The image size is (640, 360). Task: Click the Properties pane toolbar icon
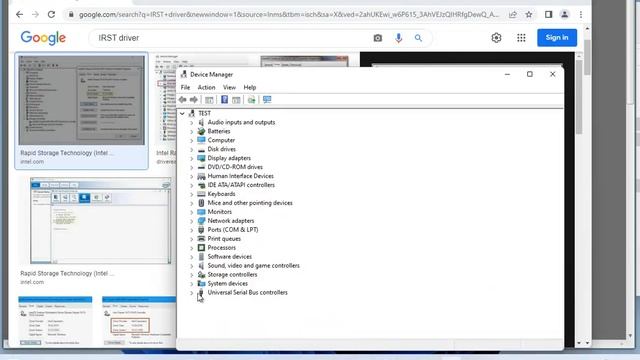236,100
